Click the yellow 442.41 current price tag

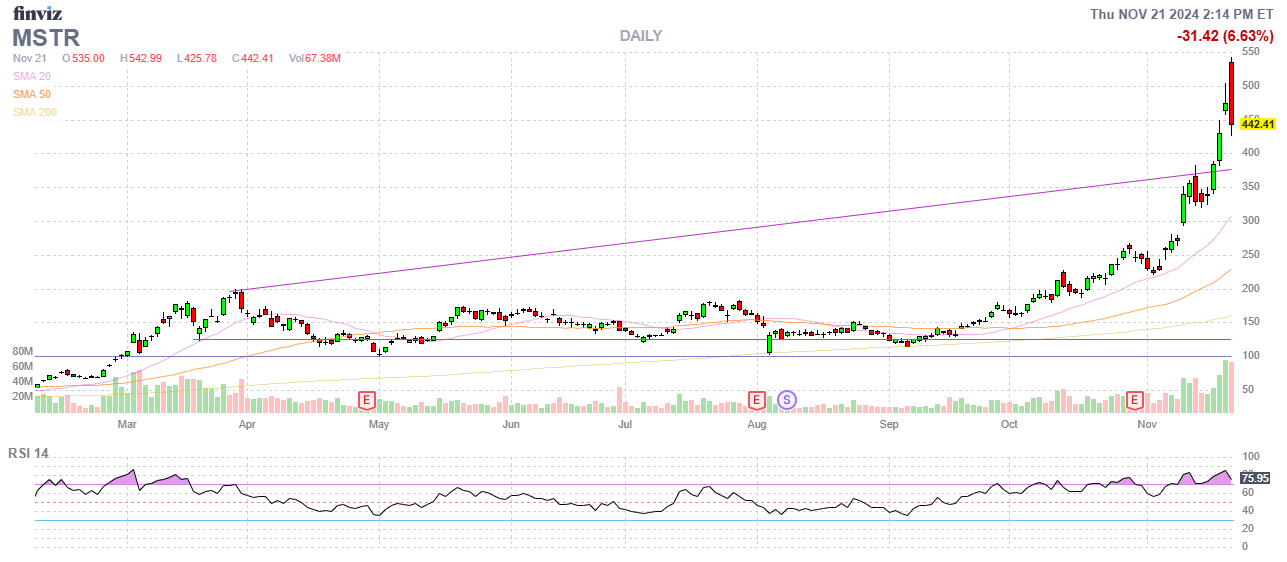click(1257, 124)
